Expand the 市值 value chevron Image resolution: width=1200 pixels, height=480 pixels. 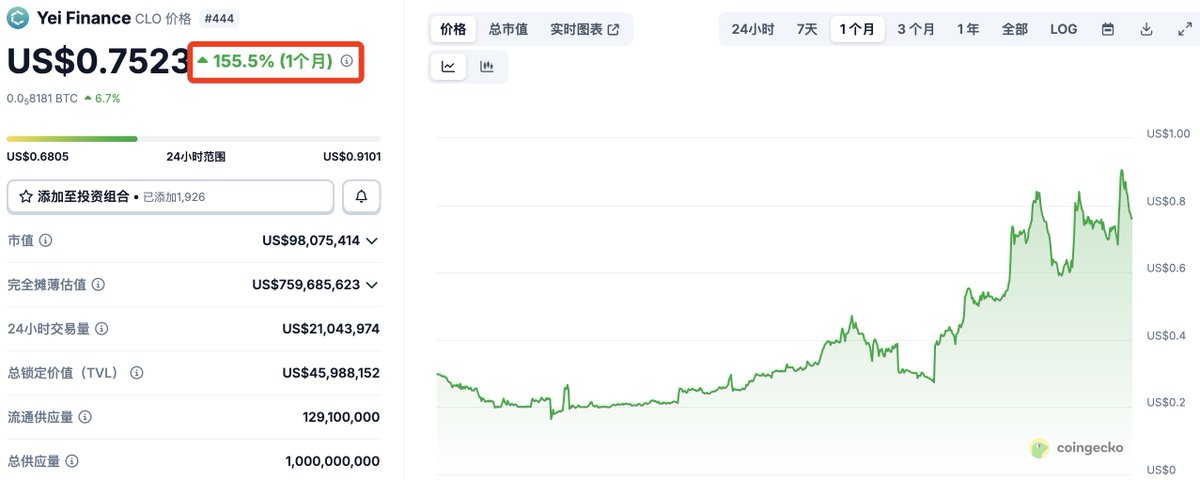pos(372,241)
